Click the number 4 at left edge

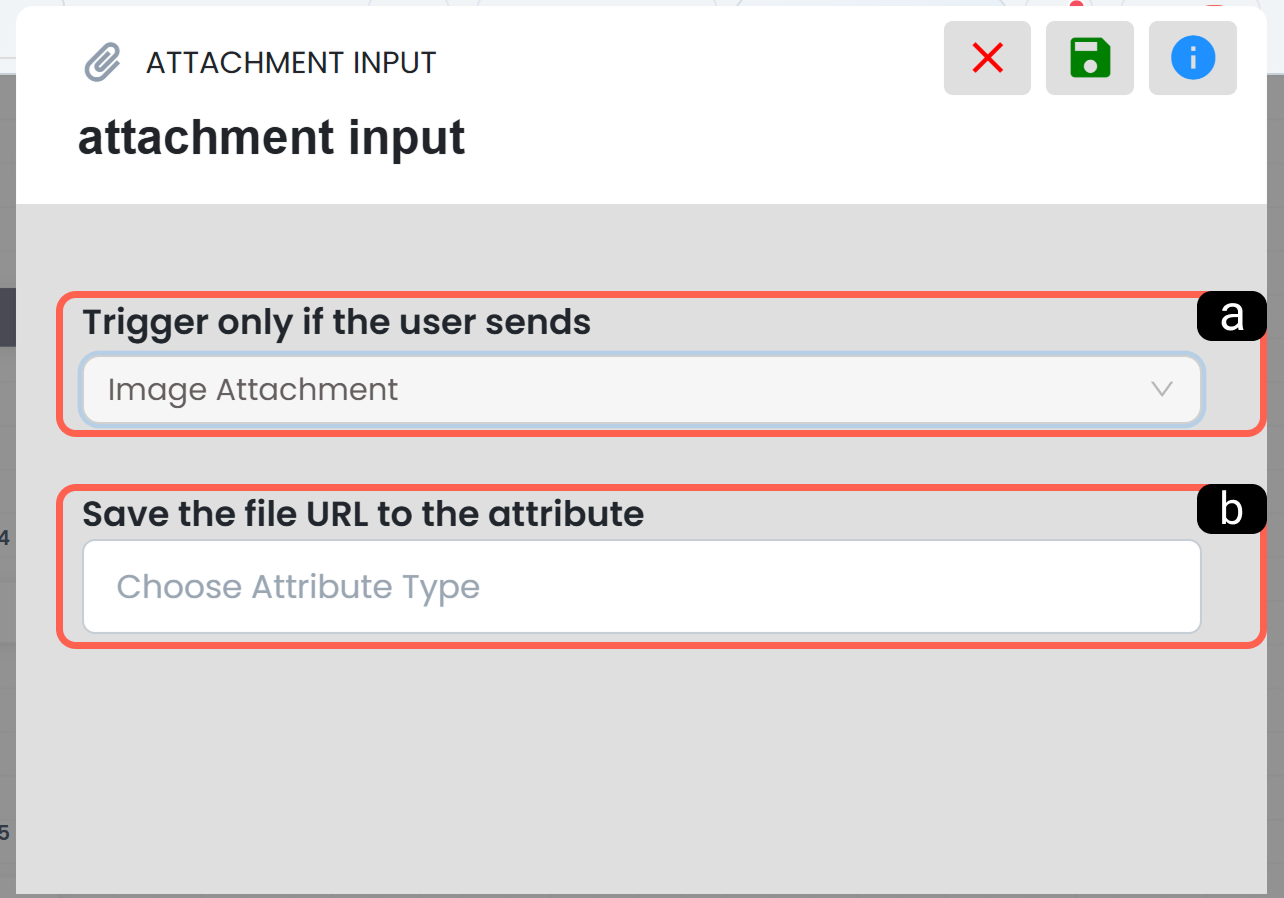(5, 539)
